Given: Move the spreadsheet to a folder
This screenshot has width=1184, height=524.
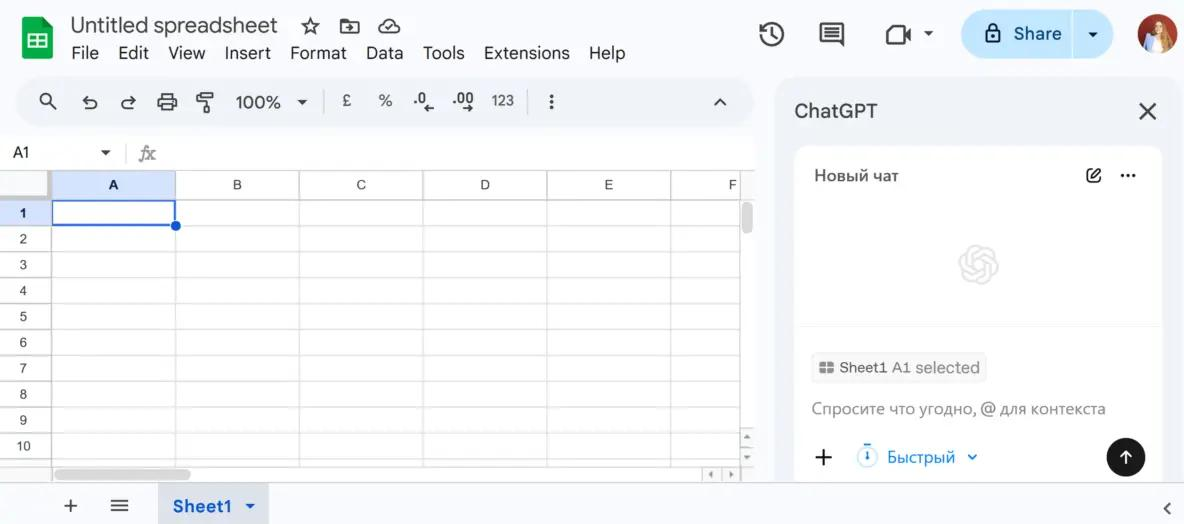Looking at the screenshot, I should 350,26.
